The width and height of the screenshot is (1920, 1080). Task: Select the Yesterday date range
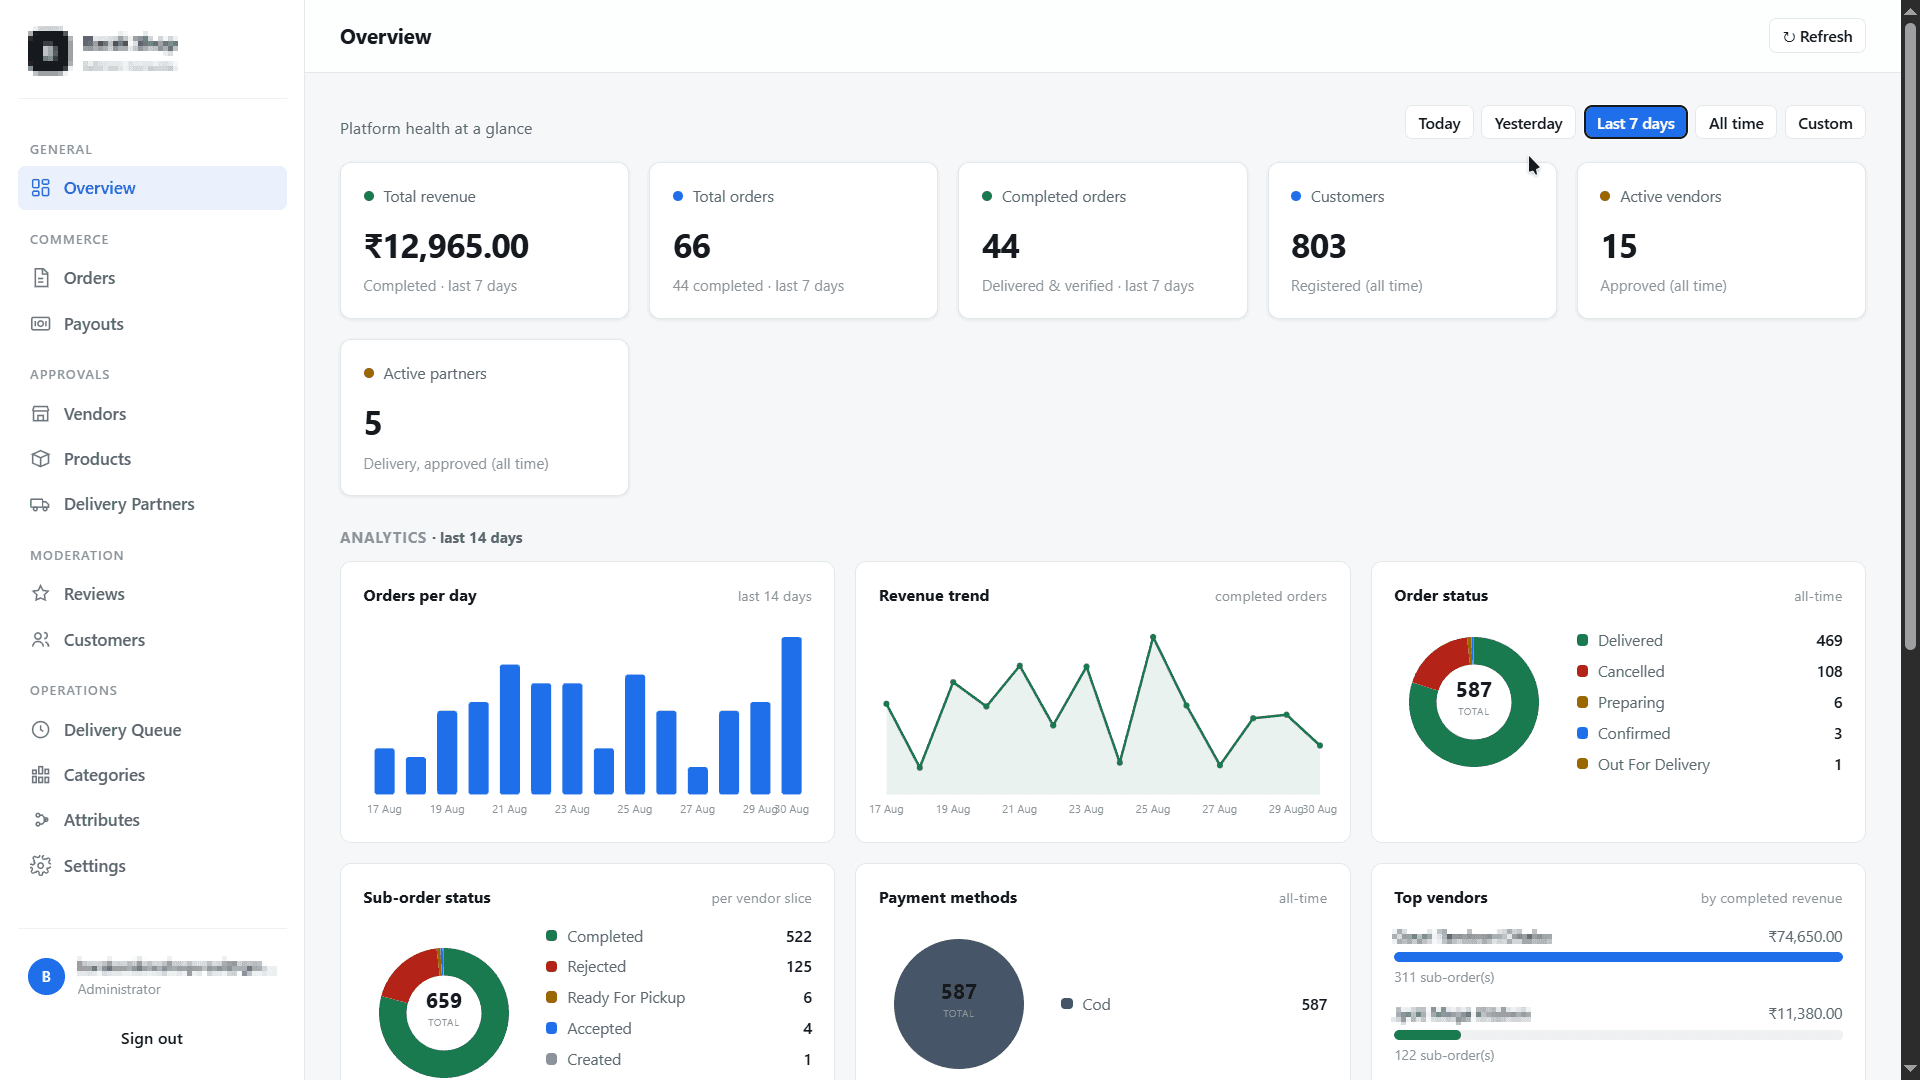pos(1528,123)
